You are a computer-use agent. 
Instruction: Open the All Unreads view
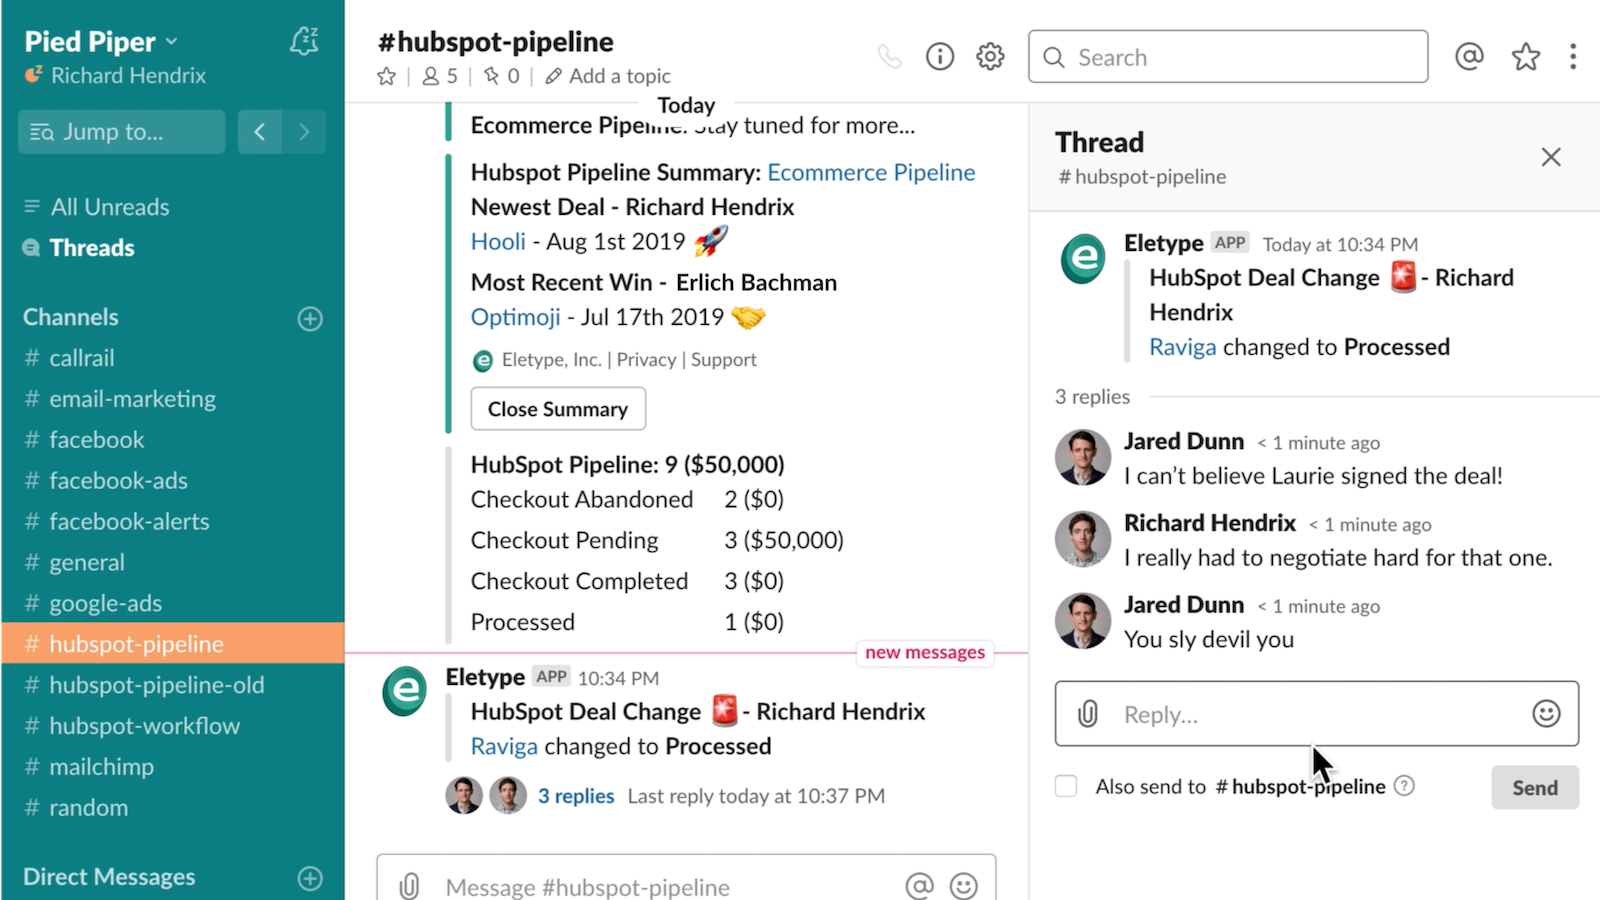109,206
